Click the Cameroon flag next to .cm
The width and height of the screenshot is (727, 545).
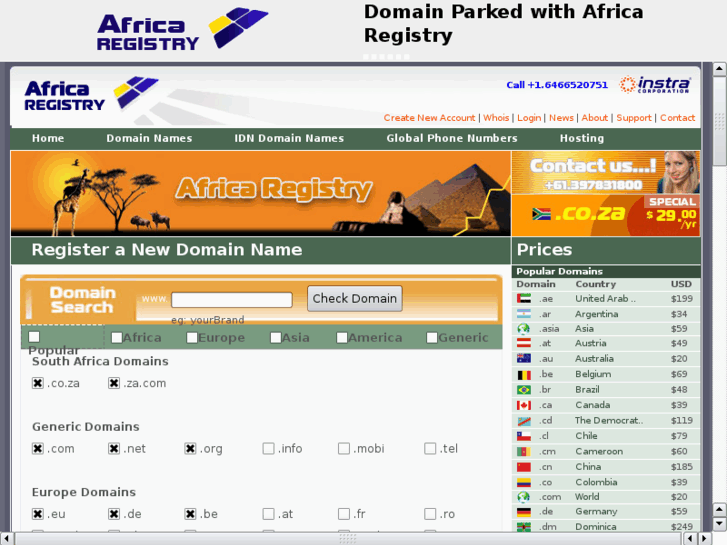524,451
